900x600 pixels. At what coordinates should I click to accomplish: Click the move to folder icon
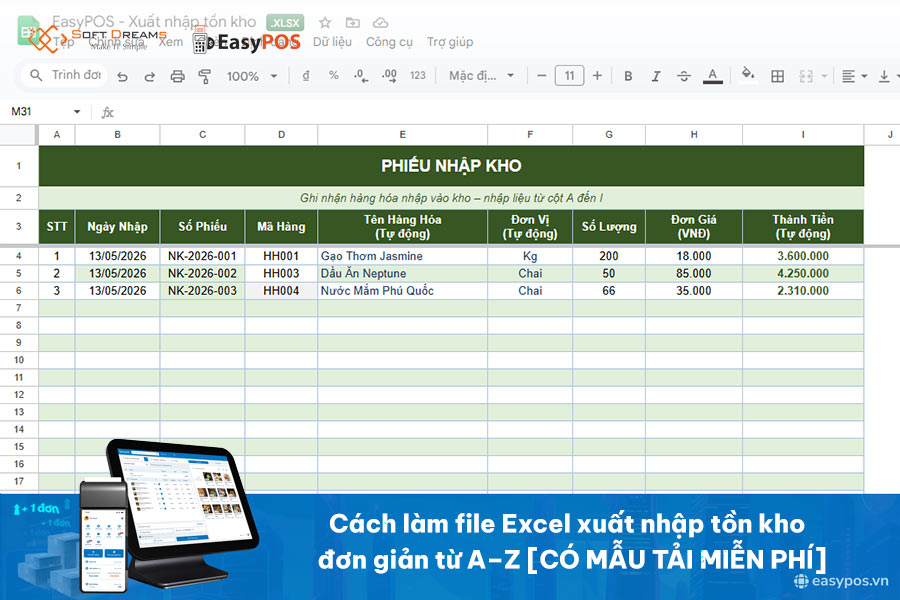(352, 23)
